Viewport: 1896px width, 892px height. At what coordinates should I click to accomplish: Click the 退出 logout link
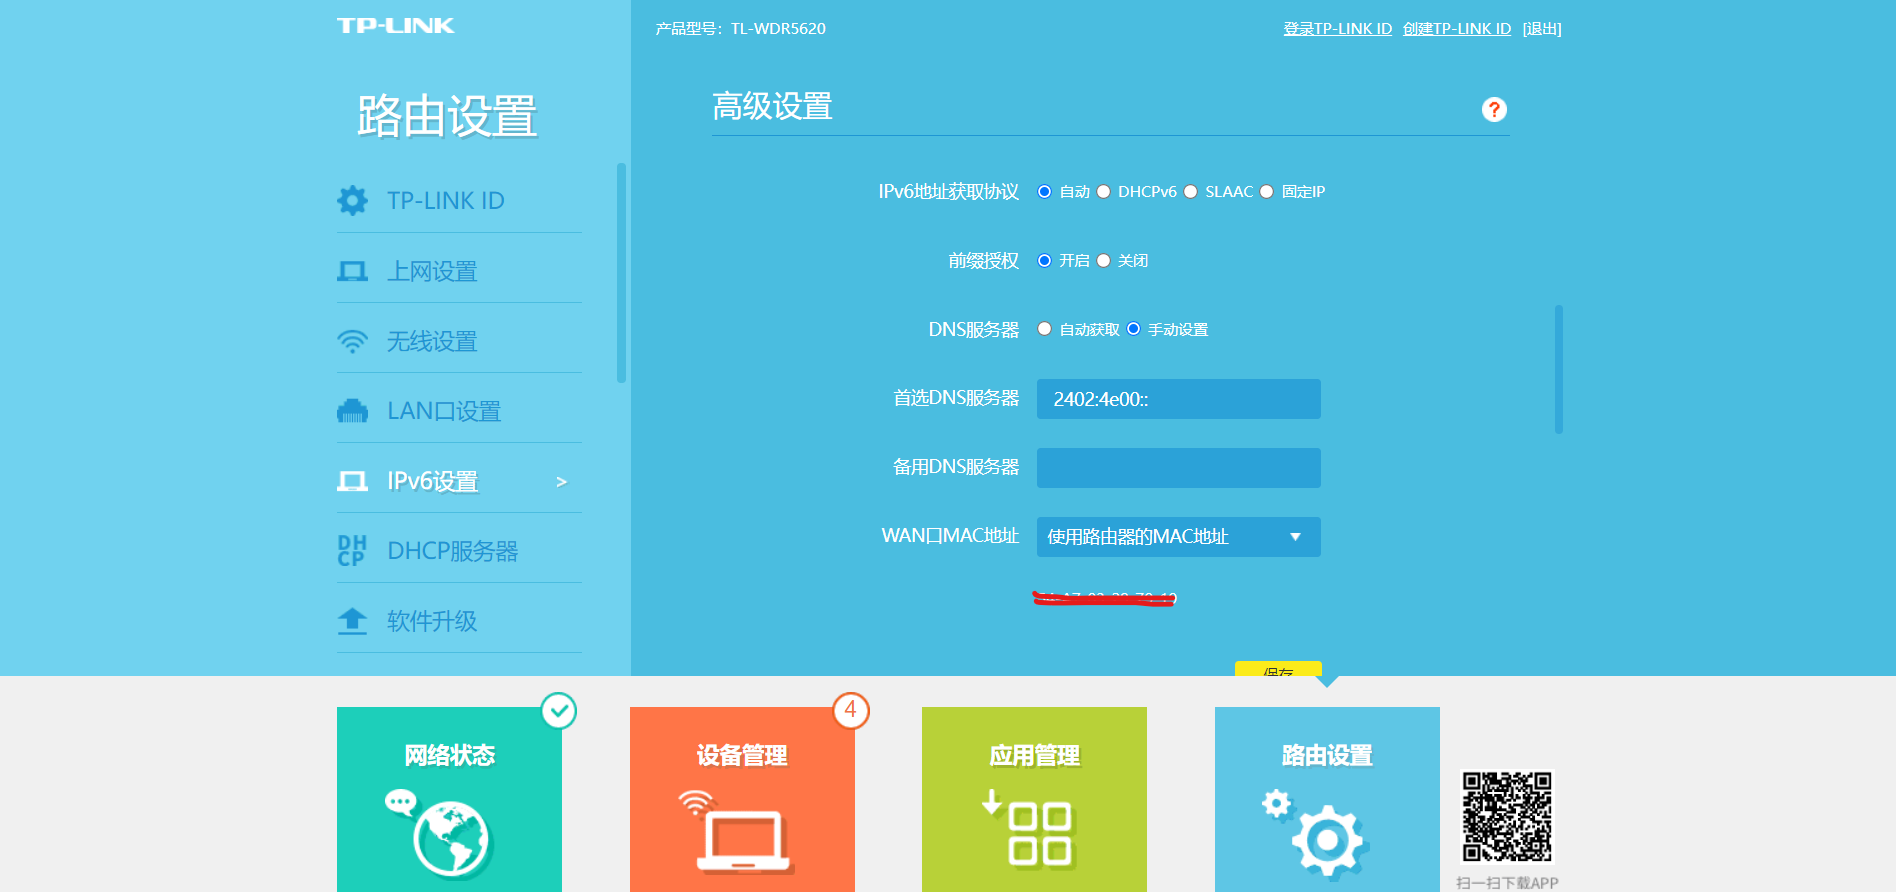tap(1541, 28)
